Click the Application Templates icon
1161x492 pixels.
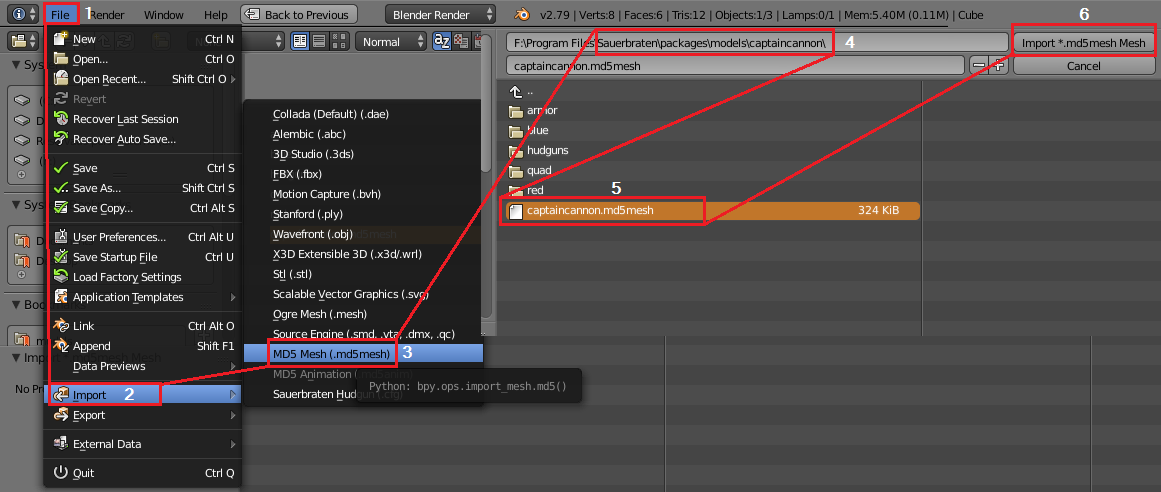[x=61, y=297]
